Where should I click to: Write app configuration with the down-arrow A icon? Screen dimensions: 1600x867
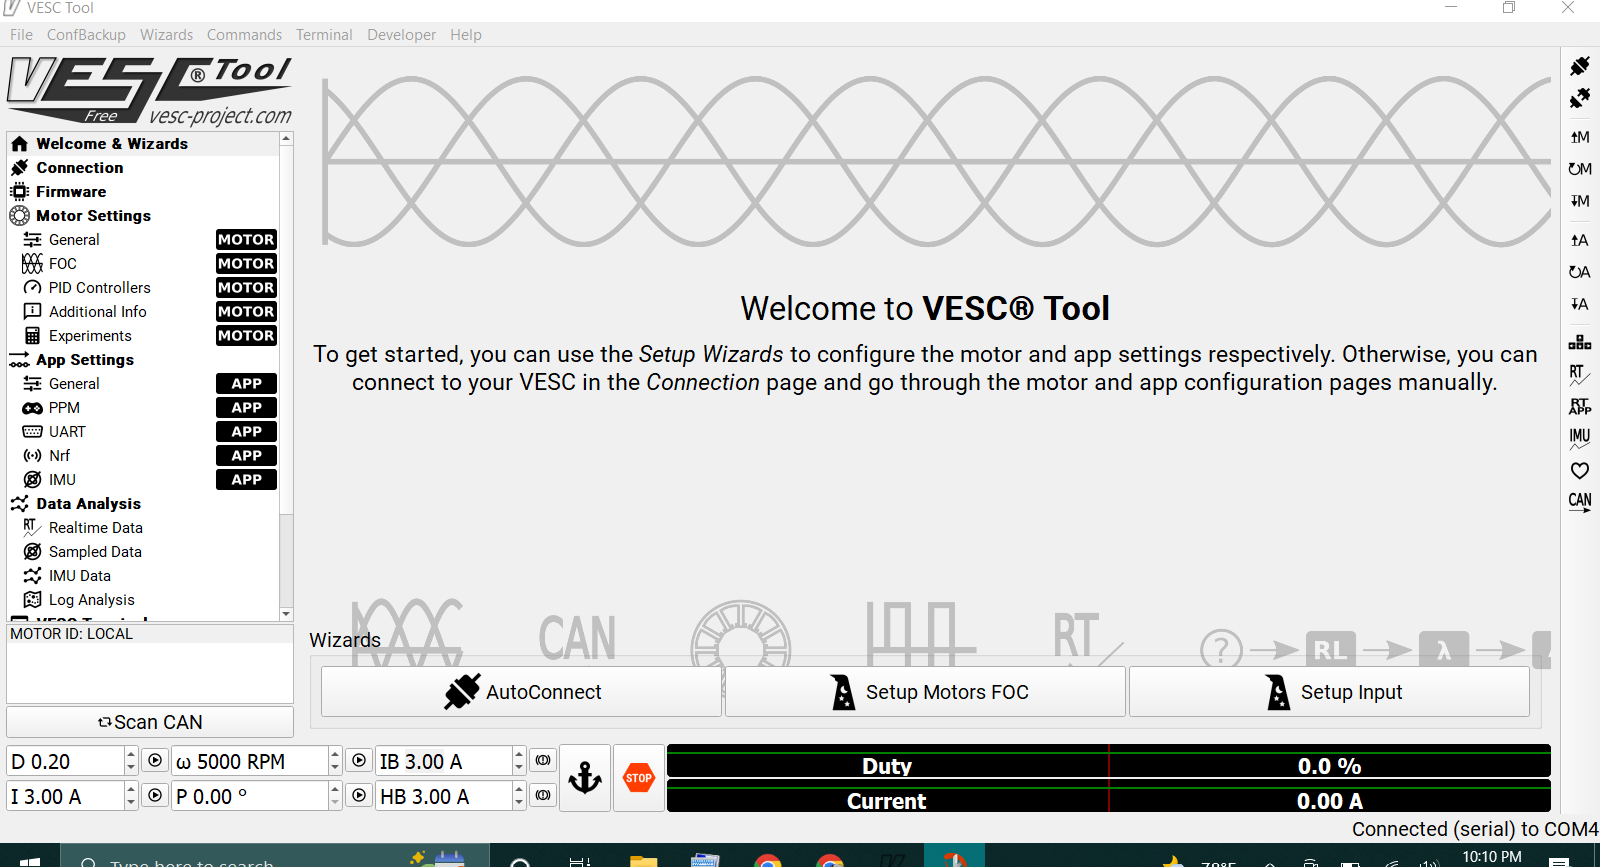(1580, 304)
